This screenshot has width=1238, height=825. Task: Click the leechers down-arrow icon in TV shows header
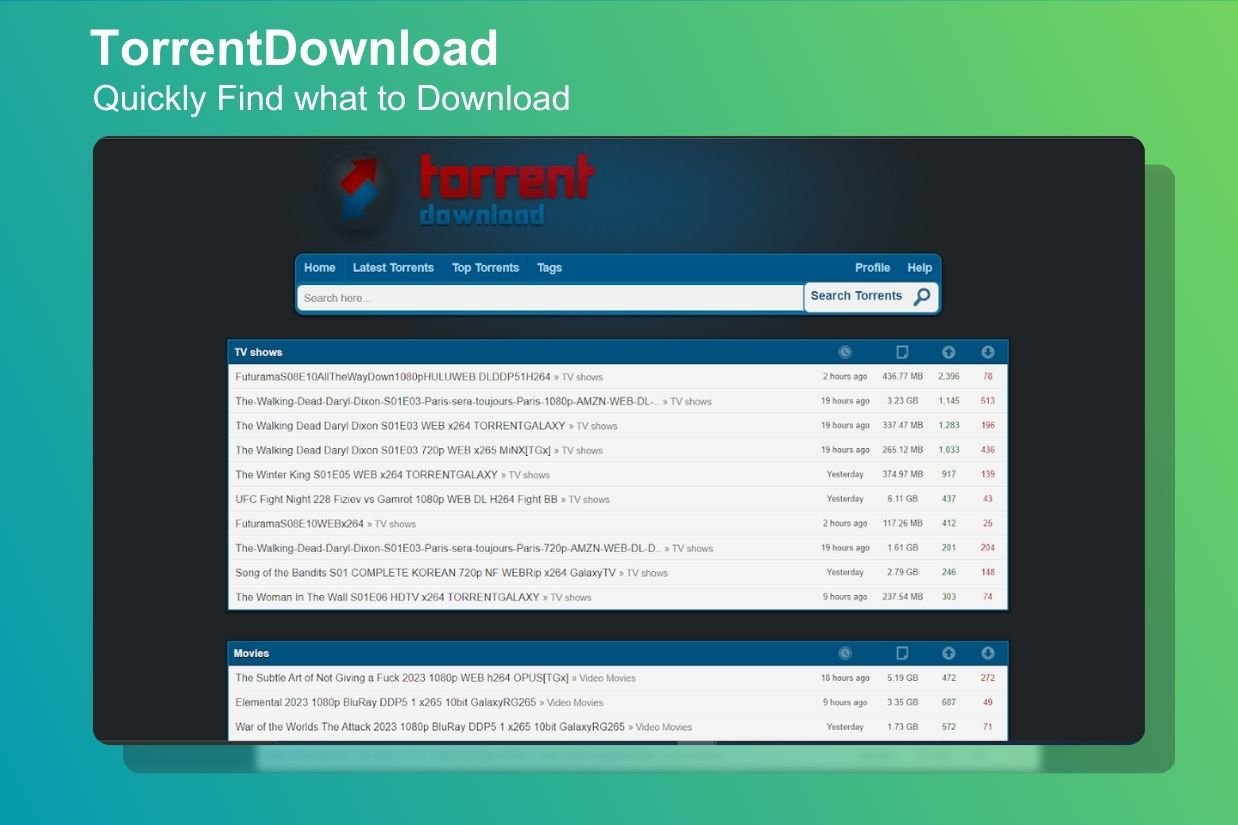point(988,352)
